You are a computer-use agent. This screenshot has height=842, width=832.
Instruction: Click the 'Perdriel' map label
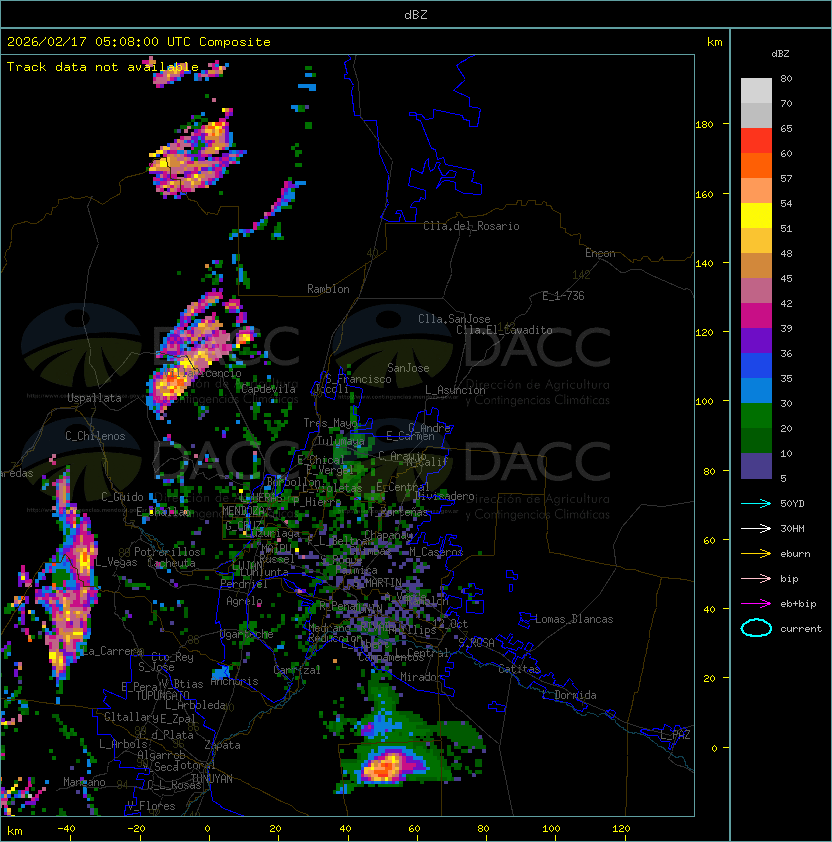pos(243,584)
